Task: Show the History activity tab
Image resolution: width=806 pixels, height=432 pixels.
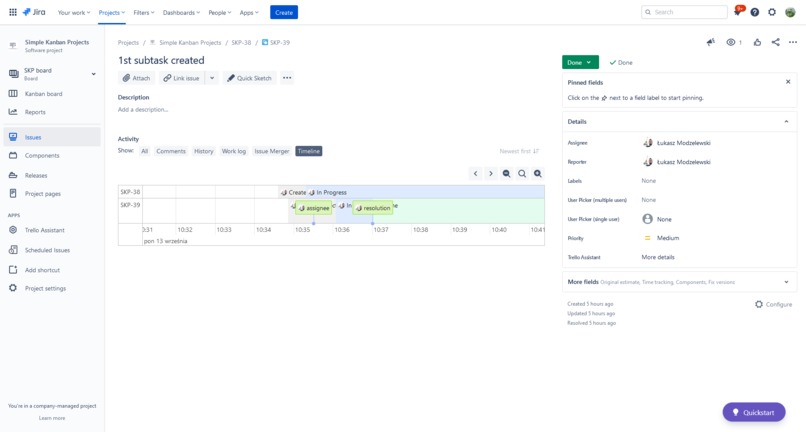Action: 204,151
